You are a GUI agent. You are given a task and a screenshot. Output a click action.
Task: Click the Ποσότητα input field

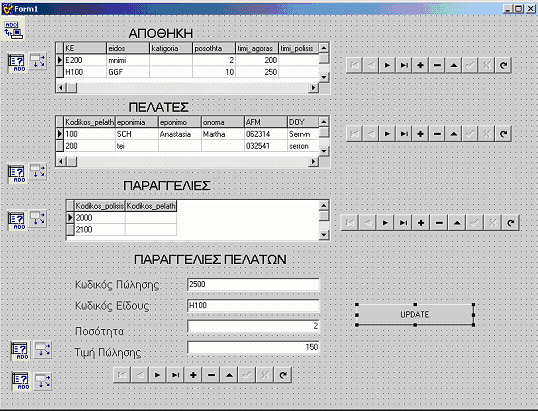[x=253, y=326]
